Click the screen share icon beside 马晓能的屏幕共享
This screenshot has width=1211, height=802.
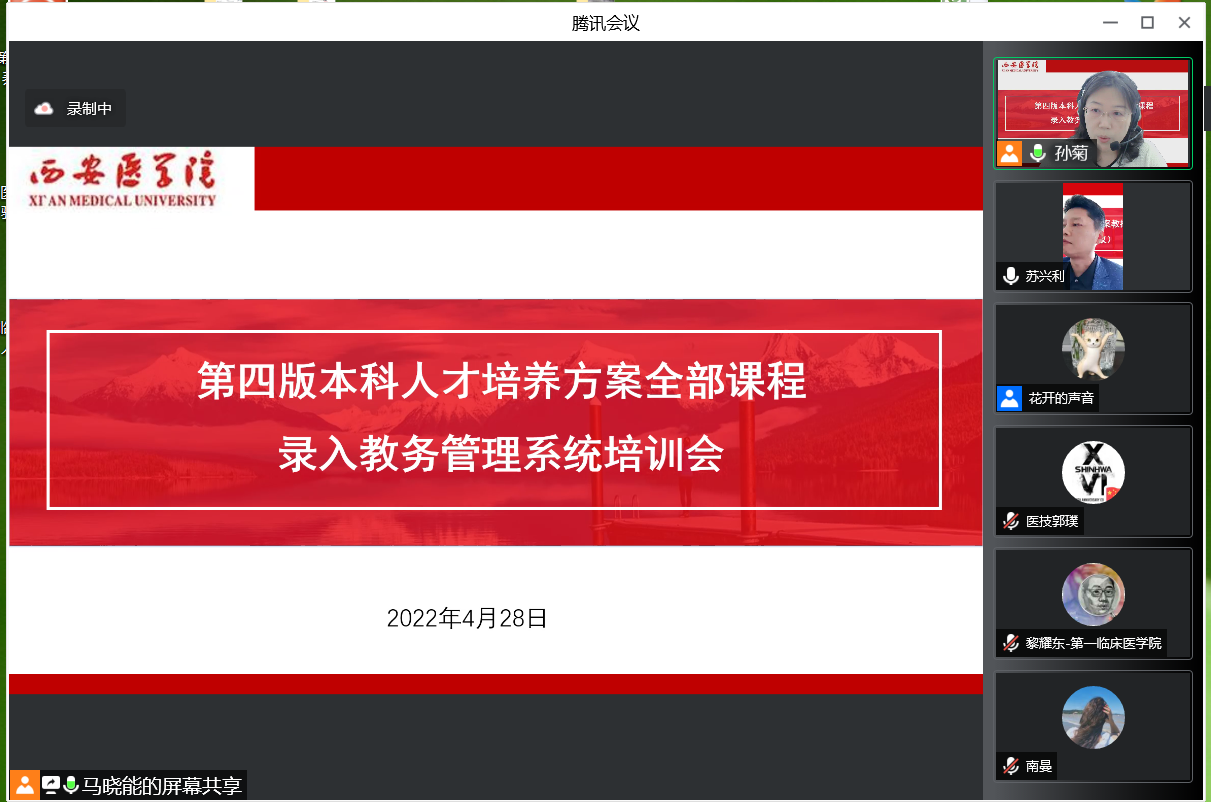point(50,785)
